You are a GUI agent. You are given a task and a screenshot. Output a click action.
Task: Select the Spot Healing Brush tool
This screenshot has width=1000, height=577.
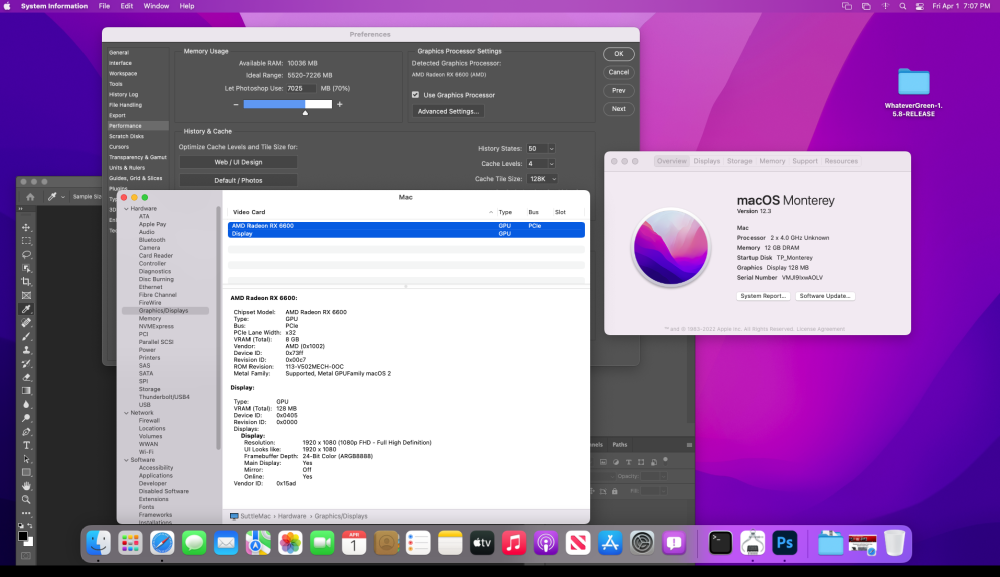(26, 323)
